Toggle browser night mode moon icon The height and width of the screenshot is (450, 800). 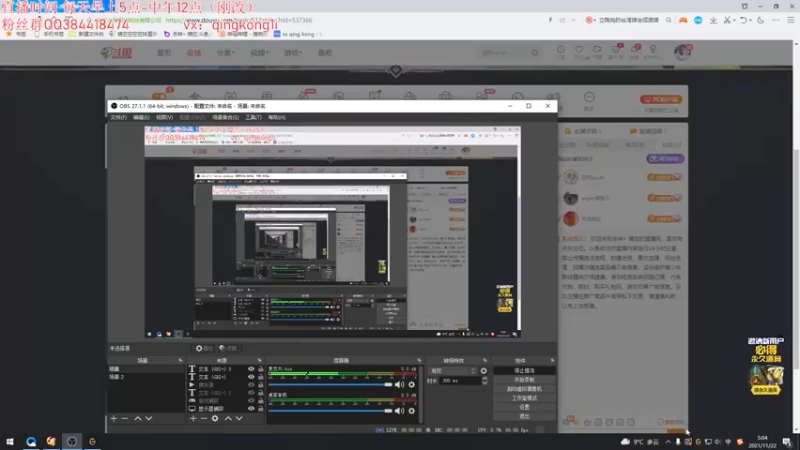pos(761,20)
